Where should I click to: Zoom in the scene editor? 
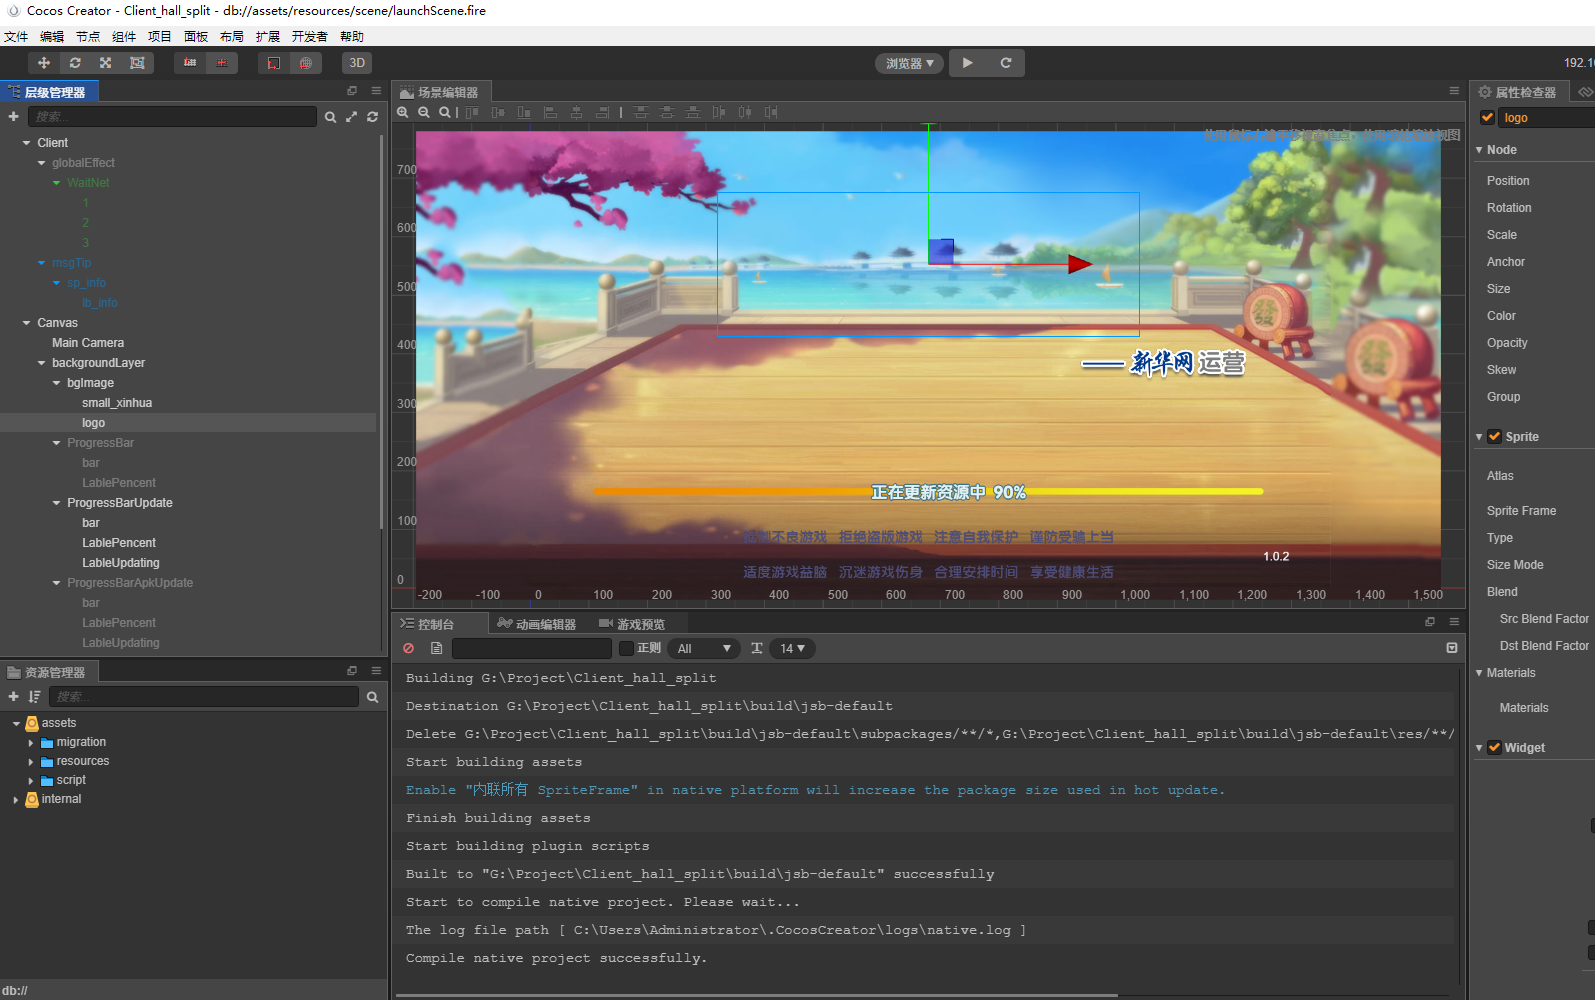[403, 112]
